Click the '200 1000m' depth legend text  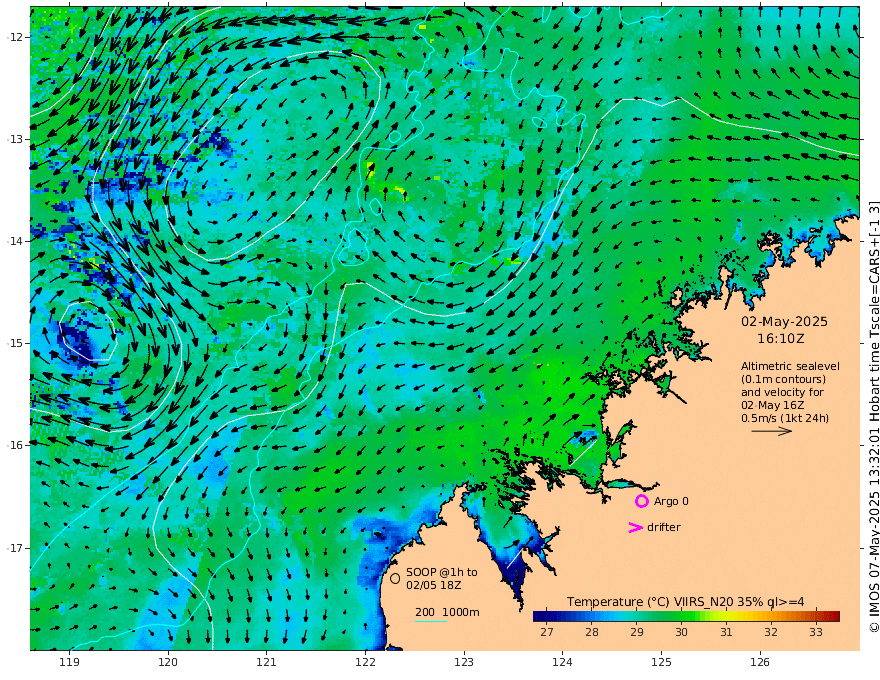(447, 612)
